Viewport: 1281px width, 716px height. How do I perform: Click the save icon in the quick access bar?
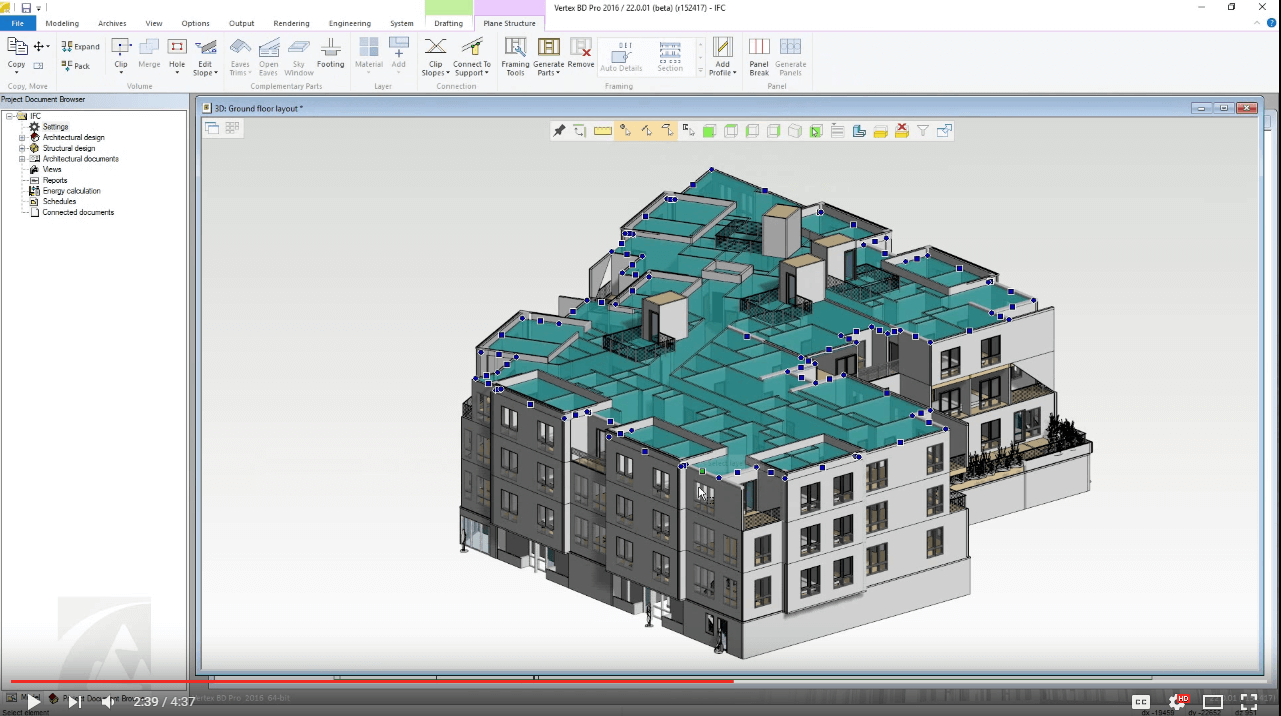[x=27, y=7]
